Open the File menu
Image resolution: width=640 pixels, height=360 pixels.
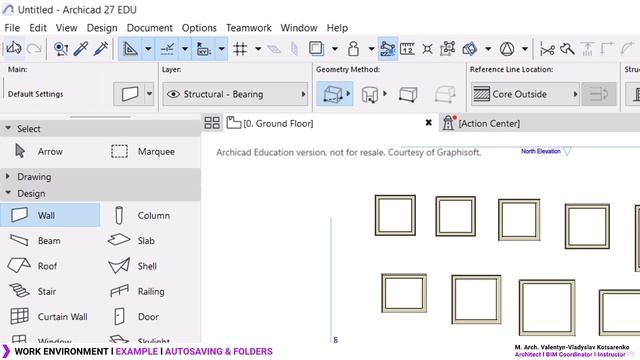(x=12, y=28)
